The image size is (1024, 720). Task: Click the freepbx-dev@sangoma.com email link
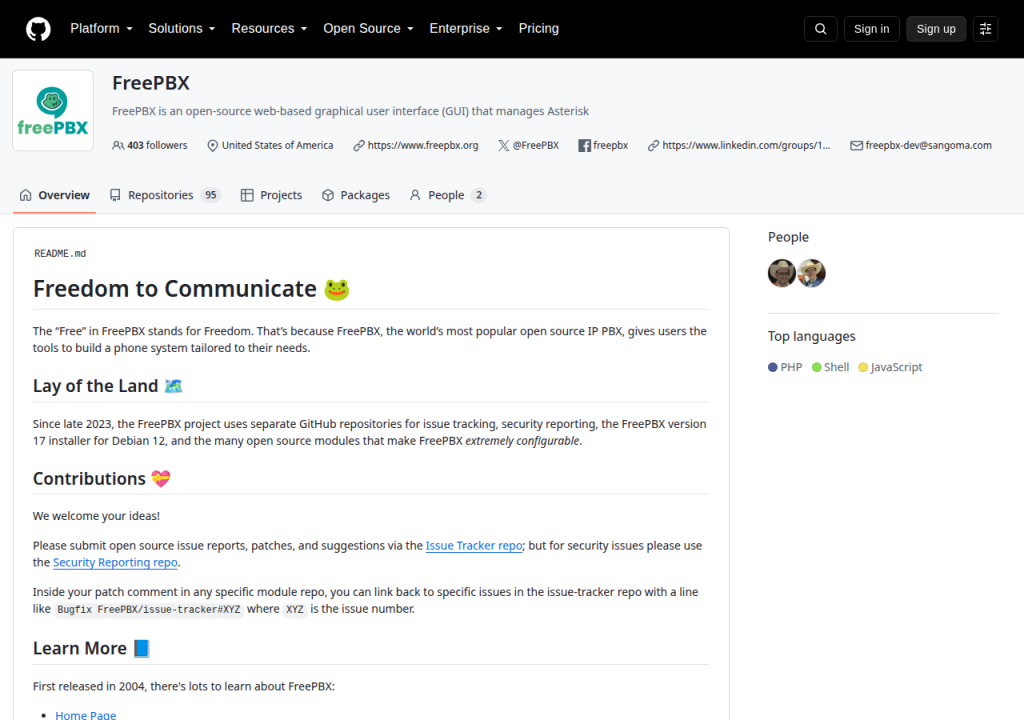[x=928, y=145]
